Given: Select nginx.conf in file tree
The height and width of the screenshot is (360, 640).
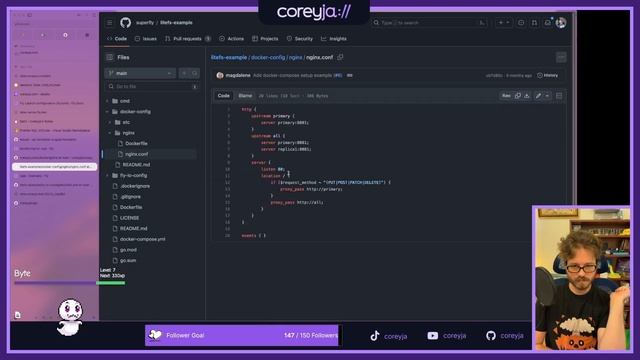Looking at the screenshot, I should pyautogui.click(x=136, y=154).
